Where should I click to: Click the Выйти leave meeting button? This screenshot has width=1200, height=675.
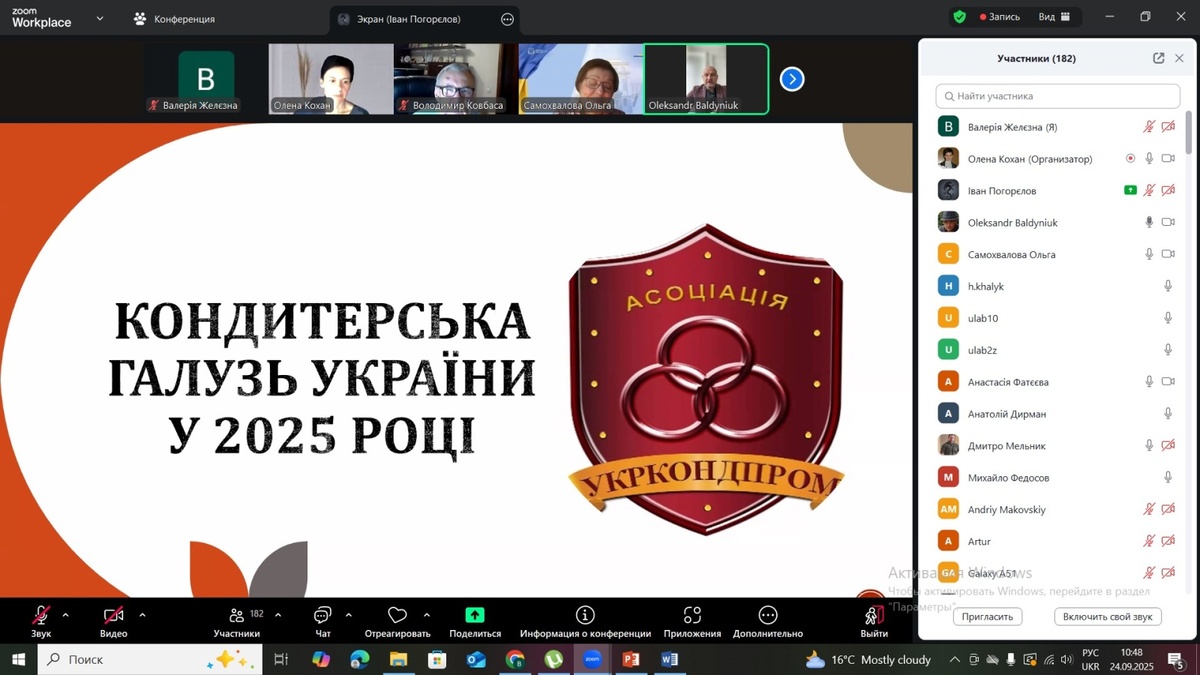(874, 622)
